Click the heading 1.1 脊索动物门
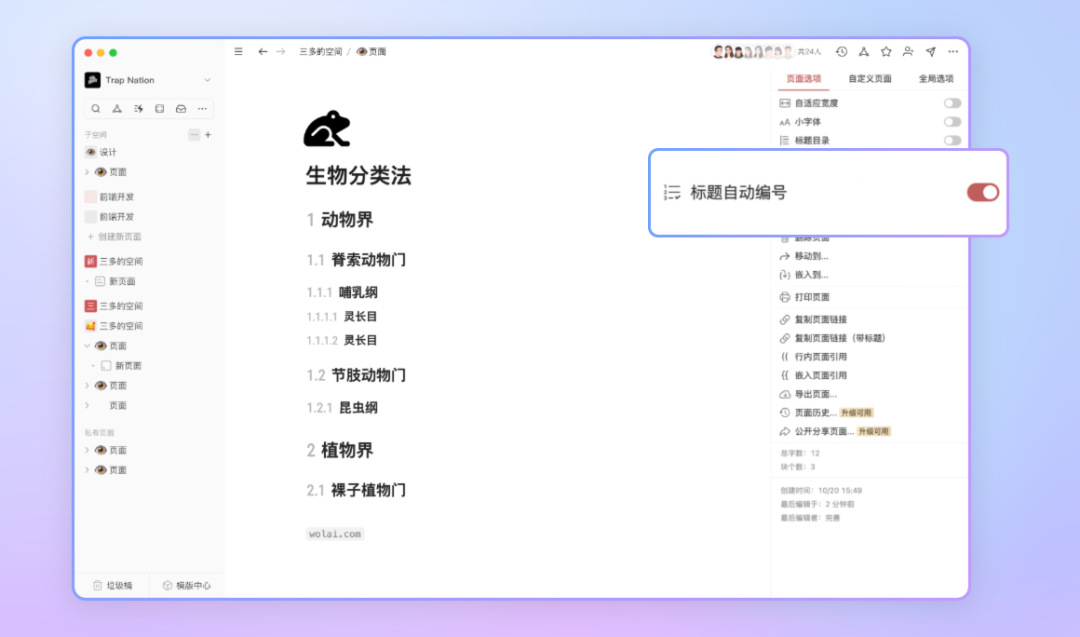 [356, 260]
